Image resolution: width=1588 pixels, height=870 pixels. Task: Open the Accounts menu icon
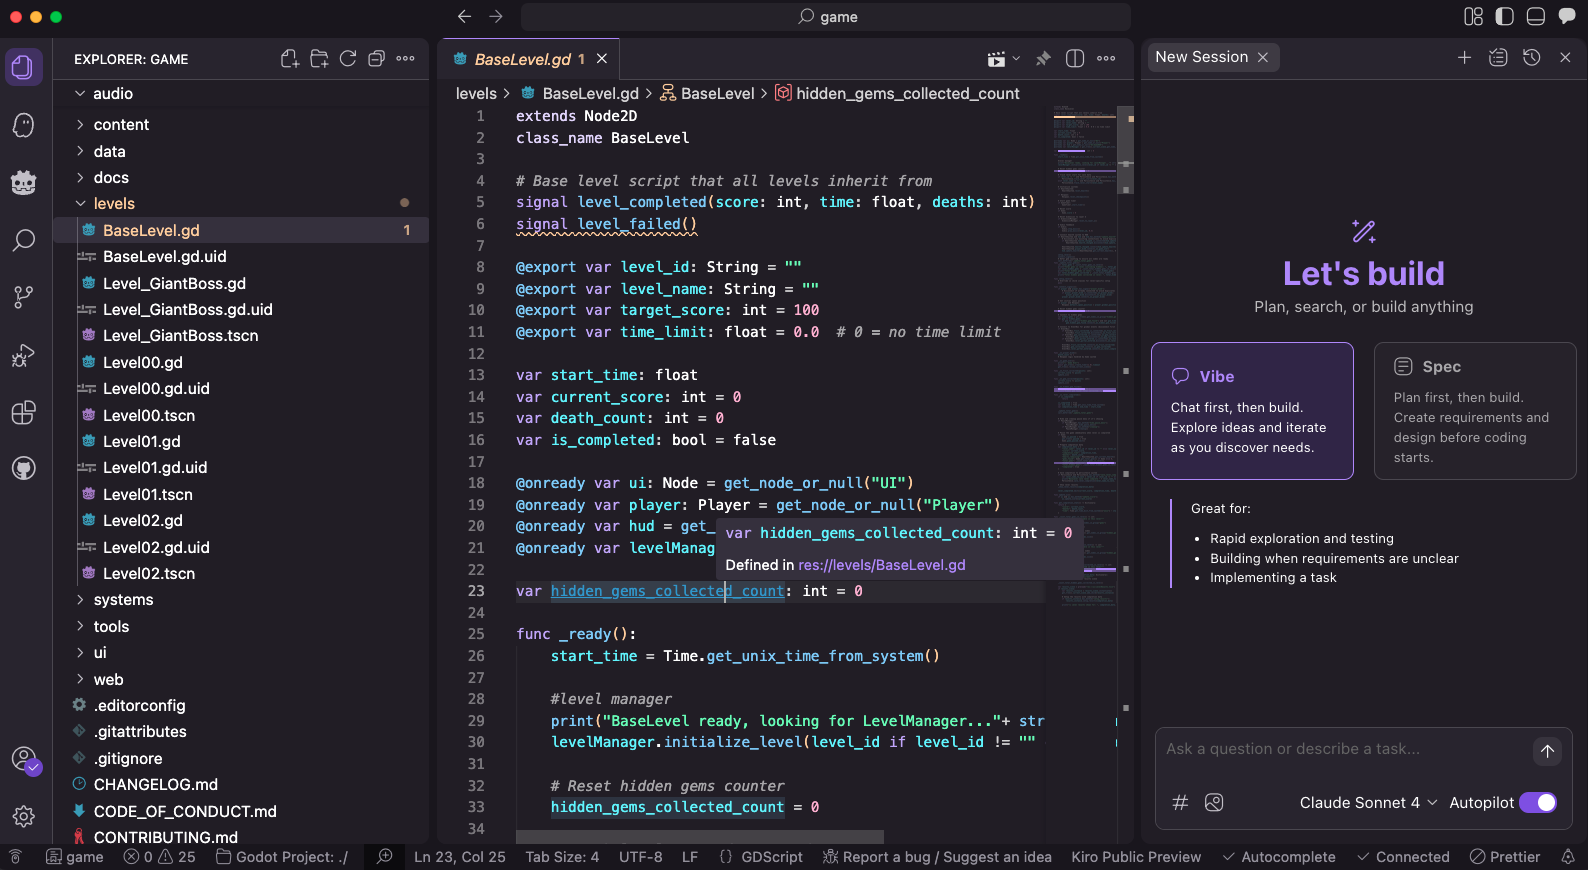coord(24,760)
